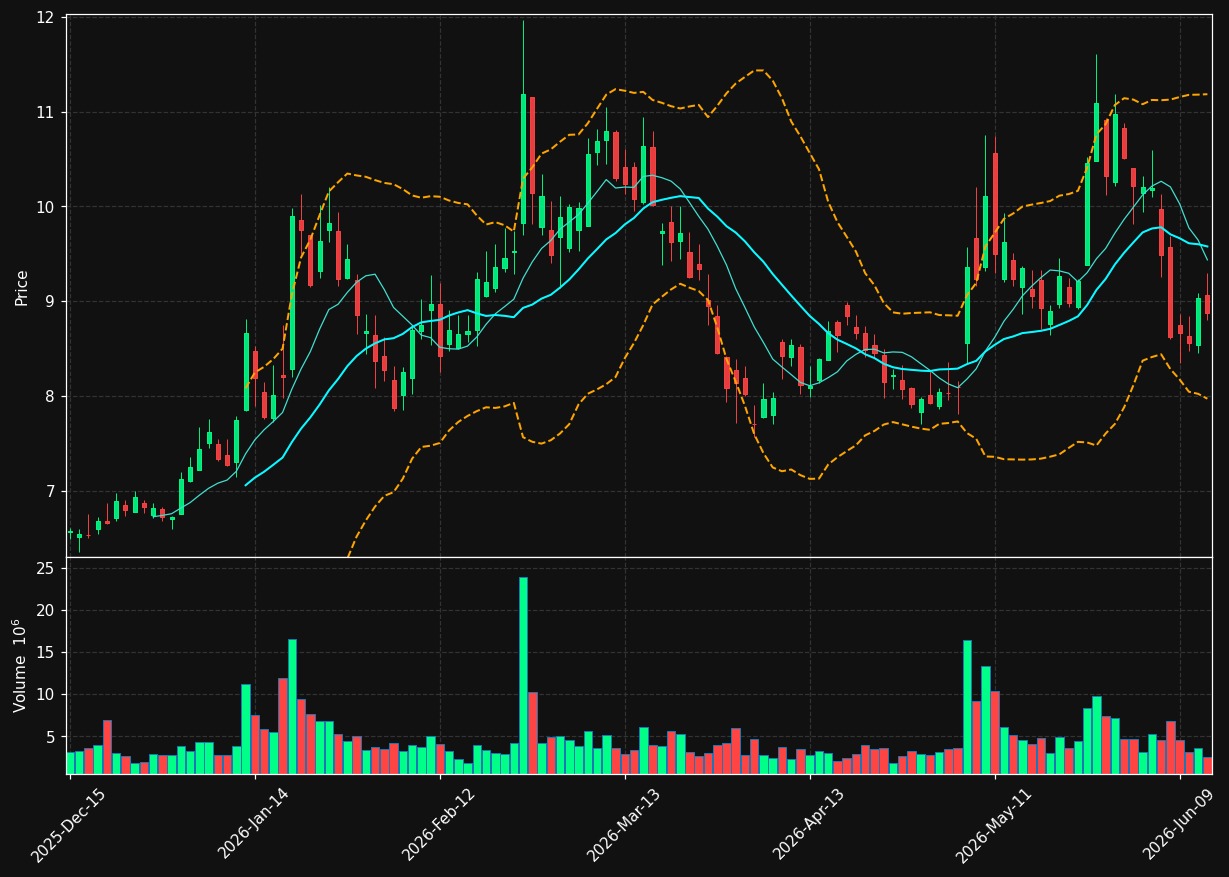Click price axis value 11

tap(46, 112)
